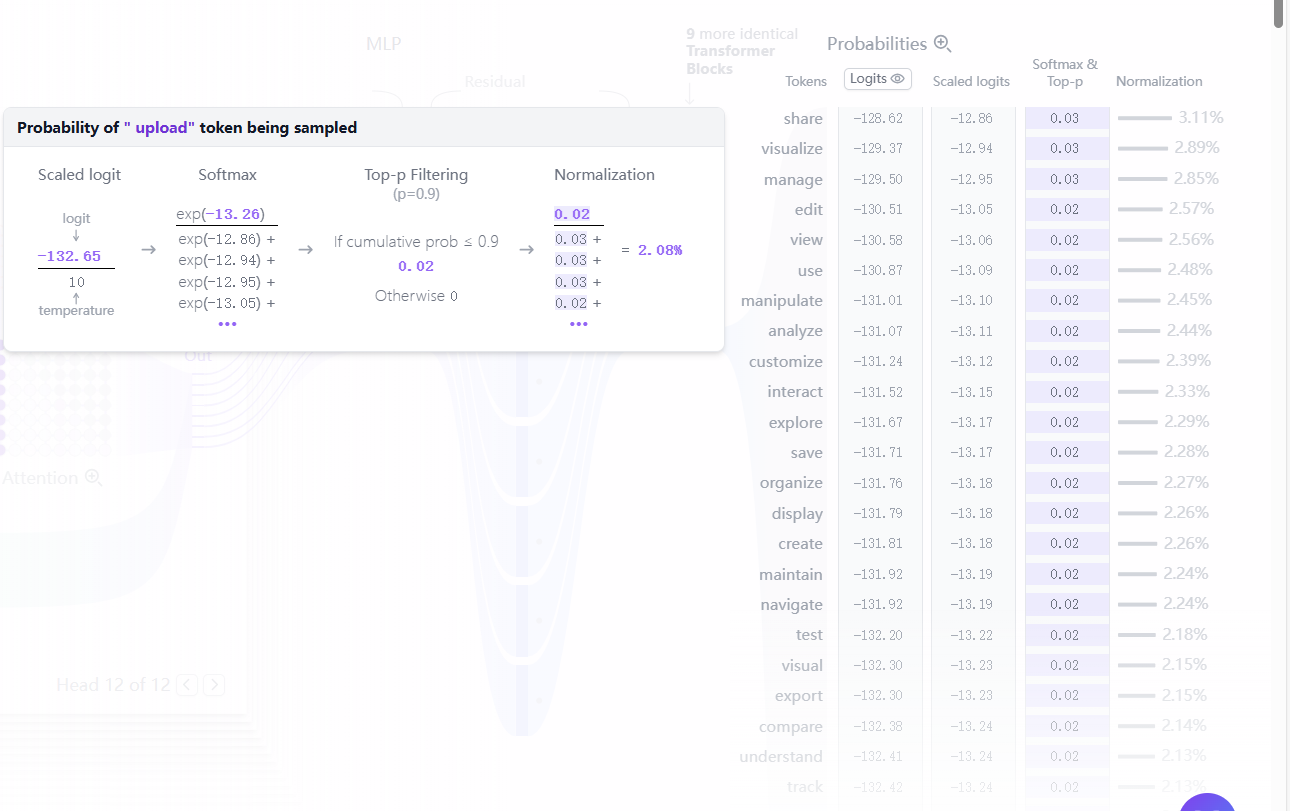Click the Probabilities heading
This screenshot has height=811, width=1290.
point(877,44)
